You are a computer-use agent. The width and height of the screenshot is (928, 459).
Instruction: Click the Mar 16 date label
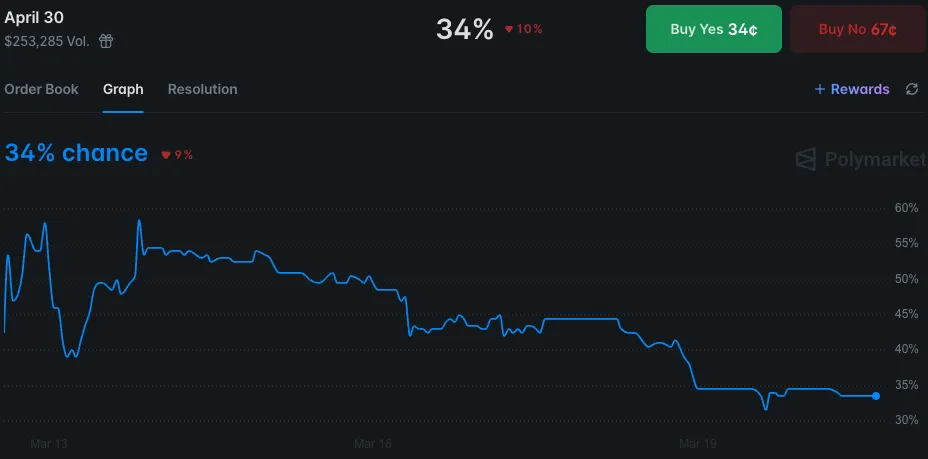(372, 442)
